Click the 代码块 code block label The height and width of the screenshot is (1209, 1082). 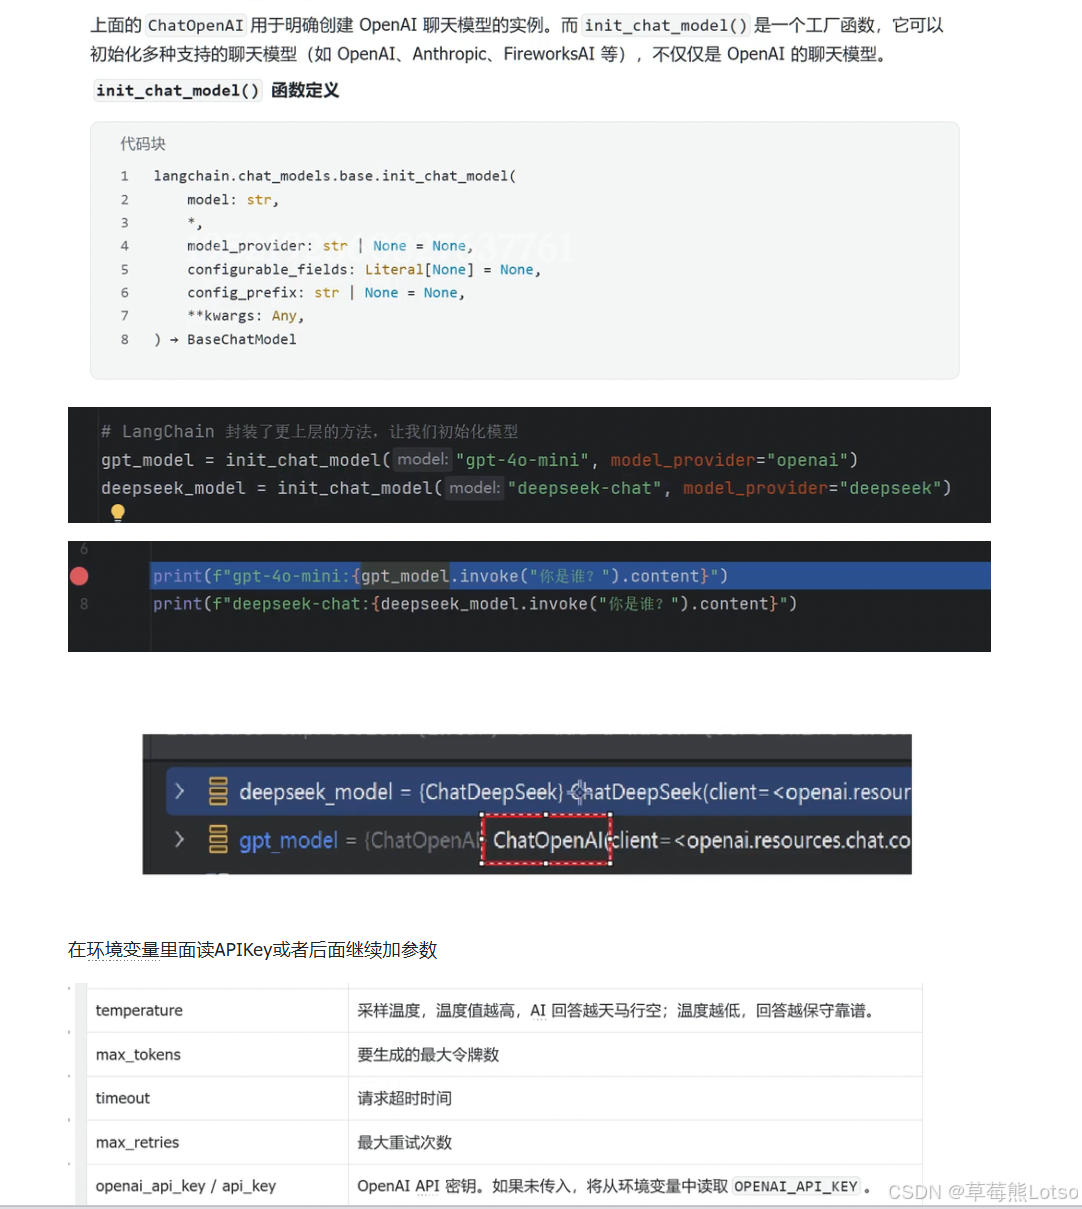[x=143, y=144]
